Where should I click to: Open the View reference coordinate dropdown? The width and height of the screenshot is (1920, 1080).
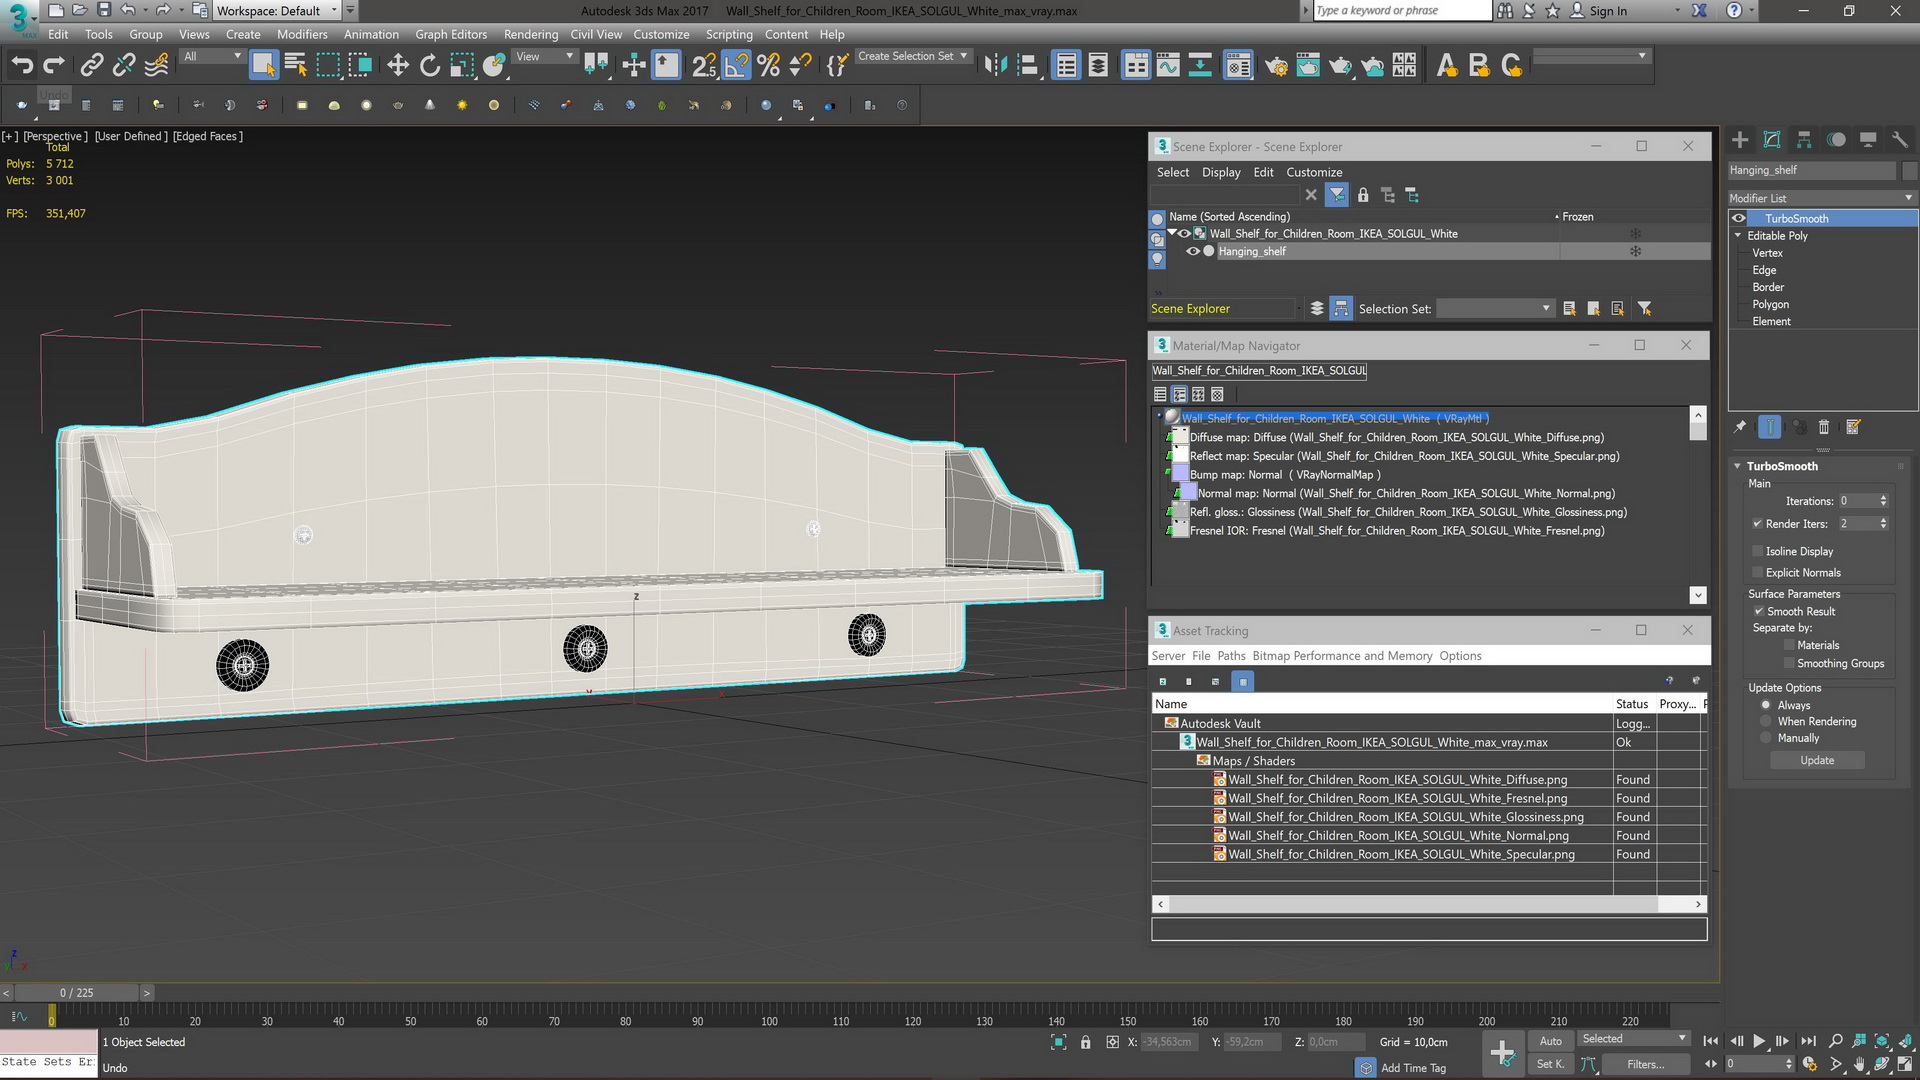[544, 56]
